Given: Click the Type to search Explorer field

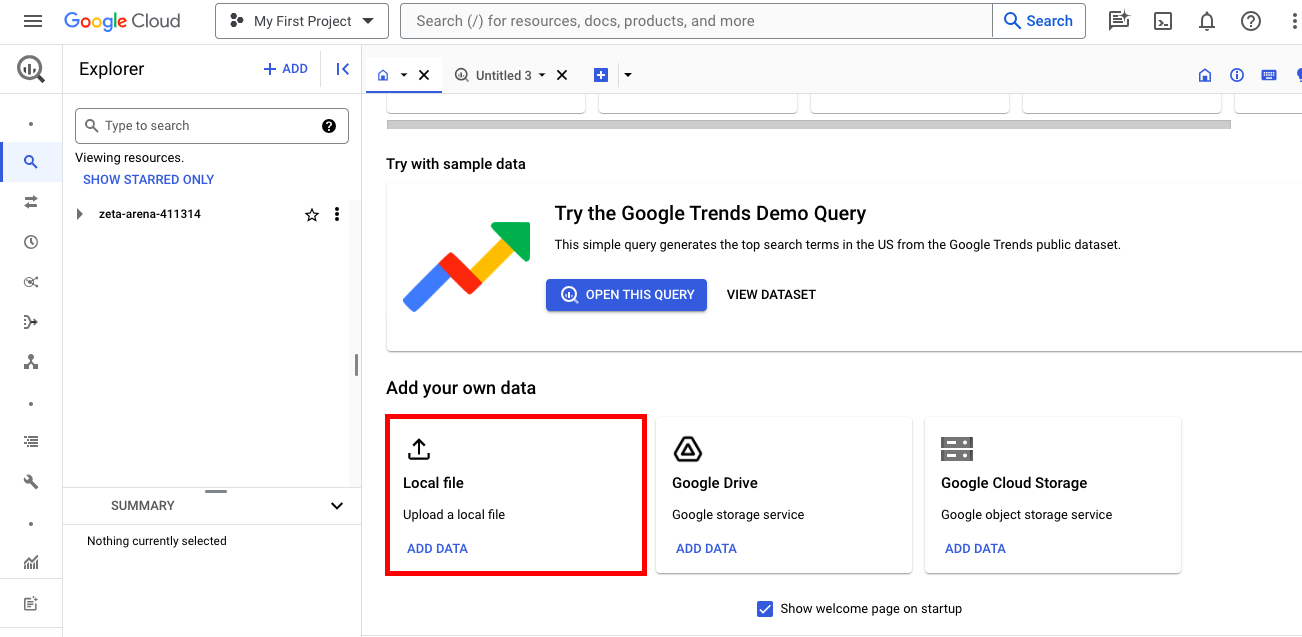Looking at the screenshot, I should [x=200, y=125].
